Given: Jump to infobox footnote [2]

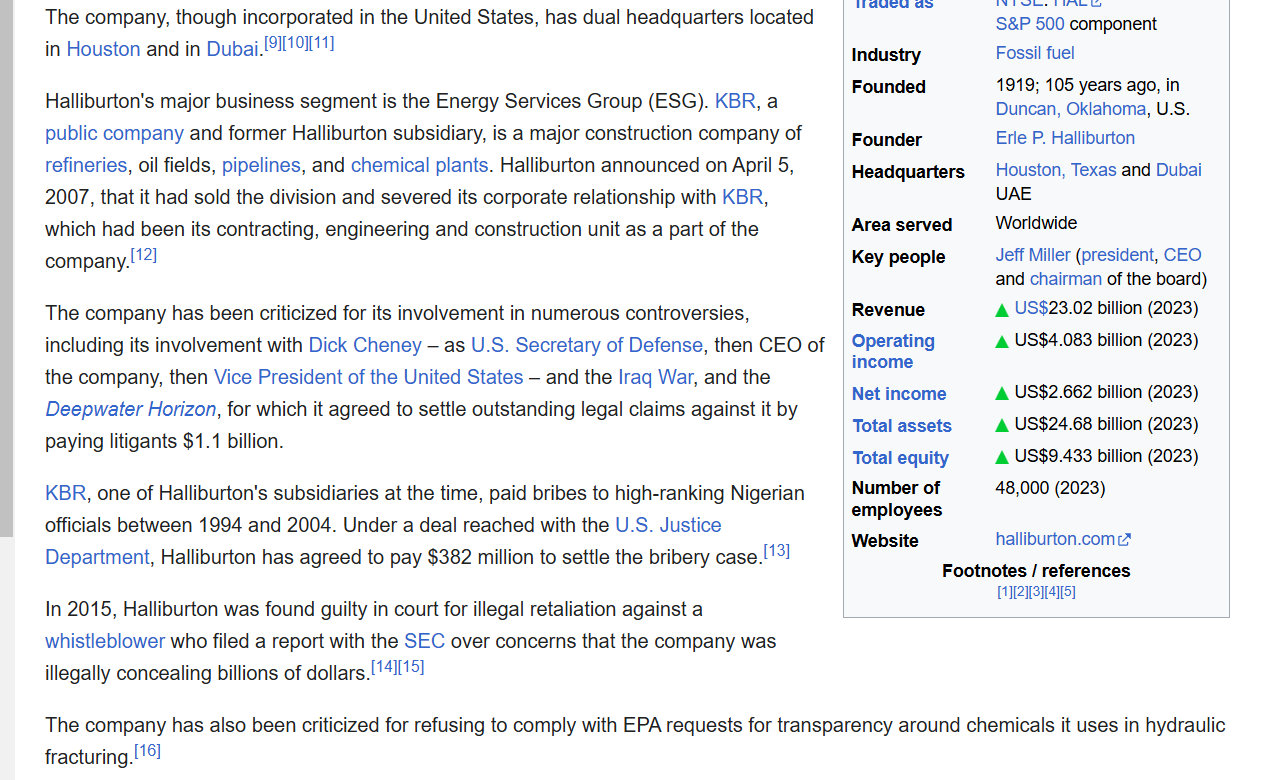Looking at the screenshot, I should click(1021, 592).
